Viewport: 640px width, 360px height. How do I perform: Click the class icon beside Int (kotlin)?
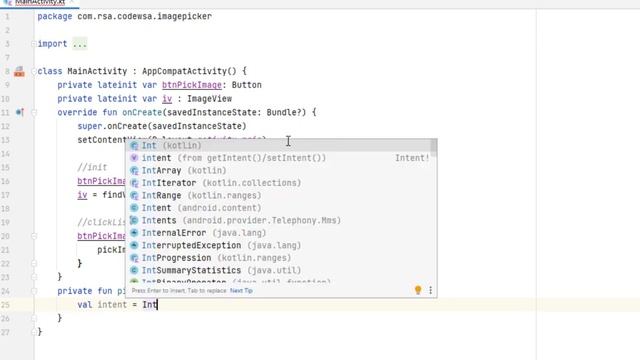pyautogui.click(x=134, y=146)
